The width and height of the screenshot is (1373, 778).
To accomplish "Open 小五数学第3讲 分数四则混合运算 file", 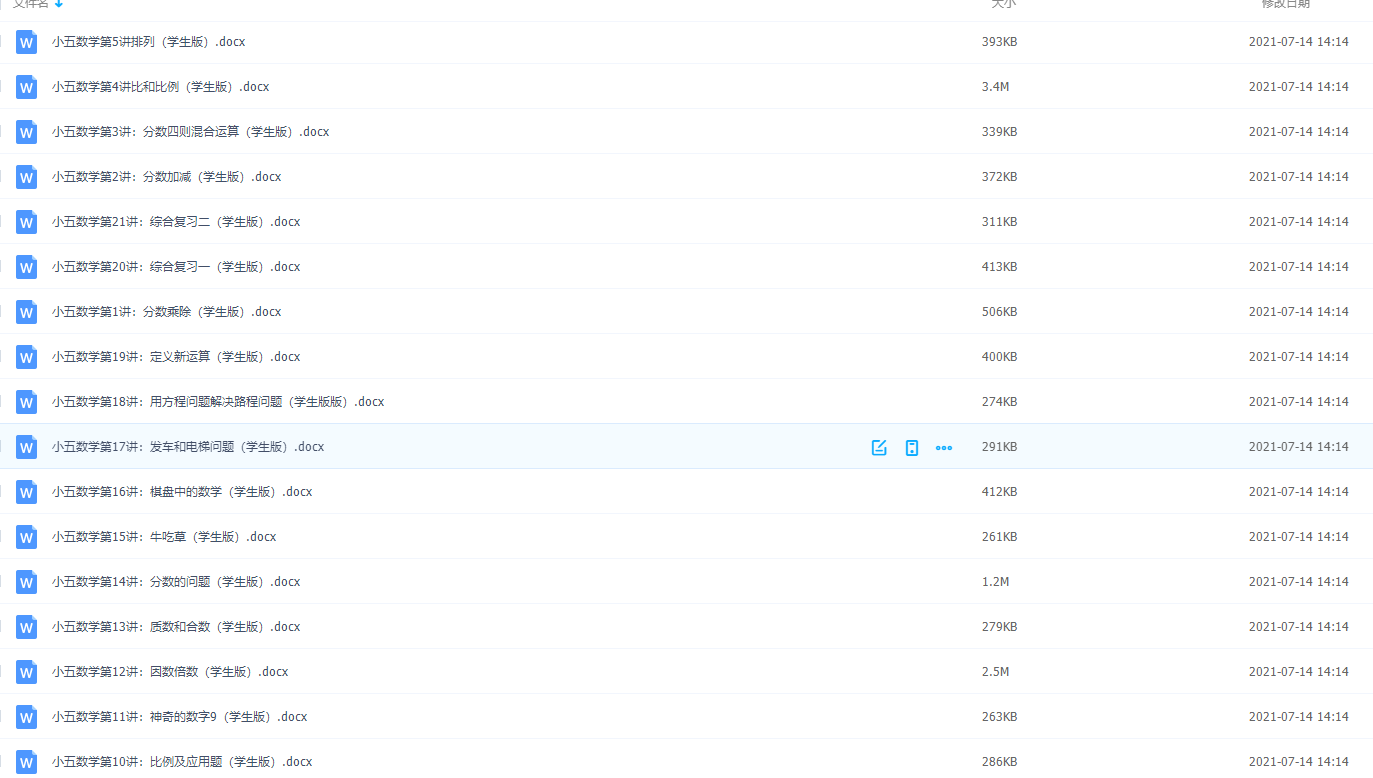I will (x=190, y=132).
